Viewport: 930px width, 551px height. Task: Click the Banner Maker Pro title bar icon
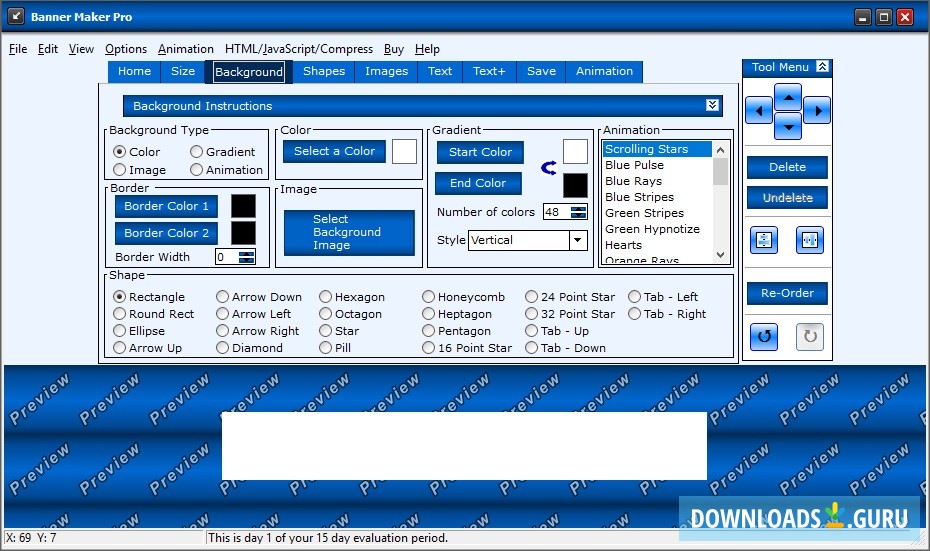16,17
